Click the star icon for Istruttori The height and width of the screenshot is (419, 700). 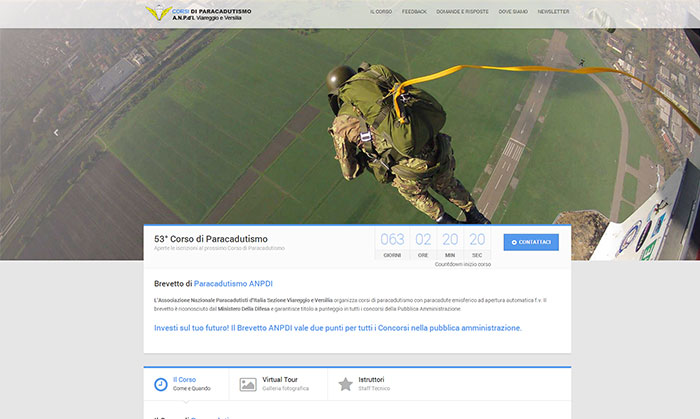pos(345,384)
